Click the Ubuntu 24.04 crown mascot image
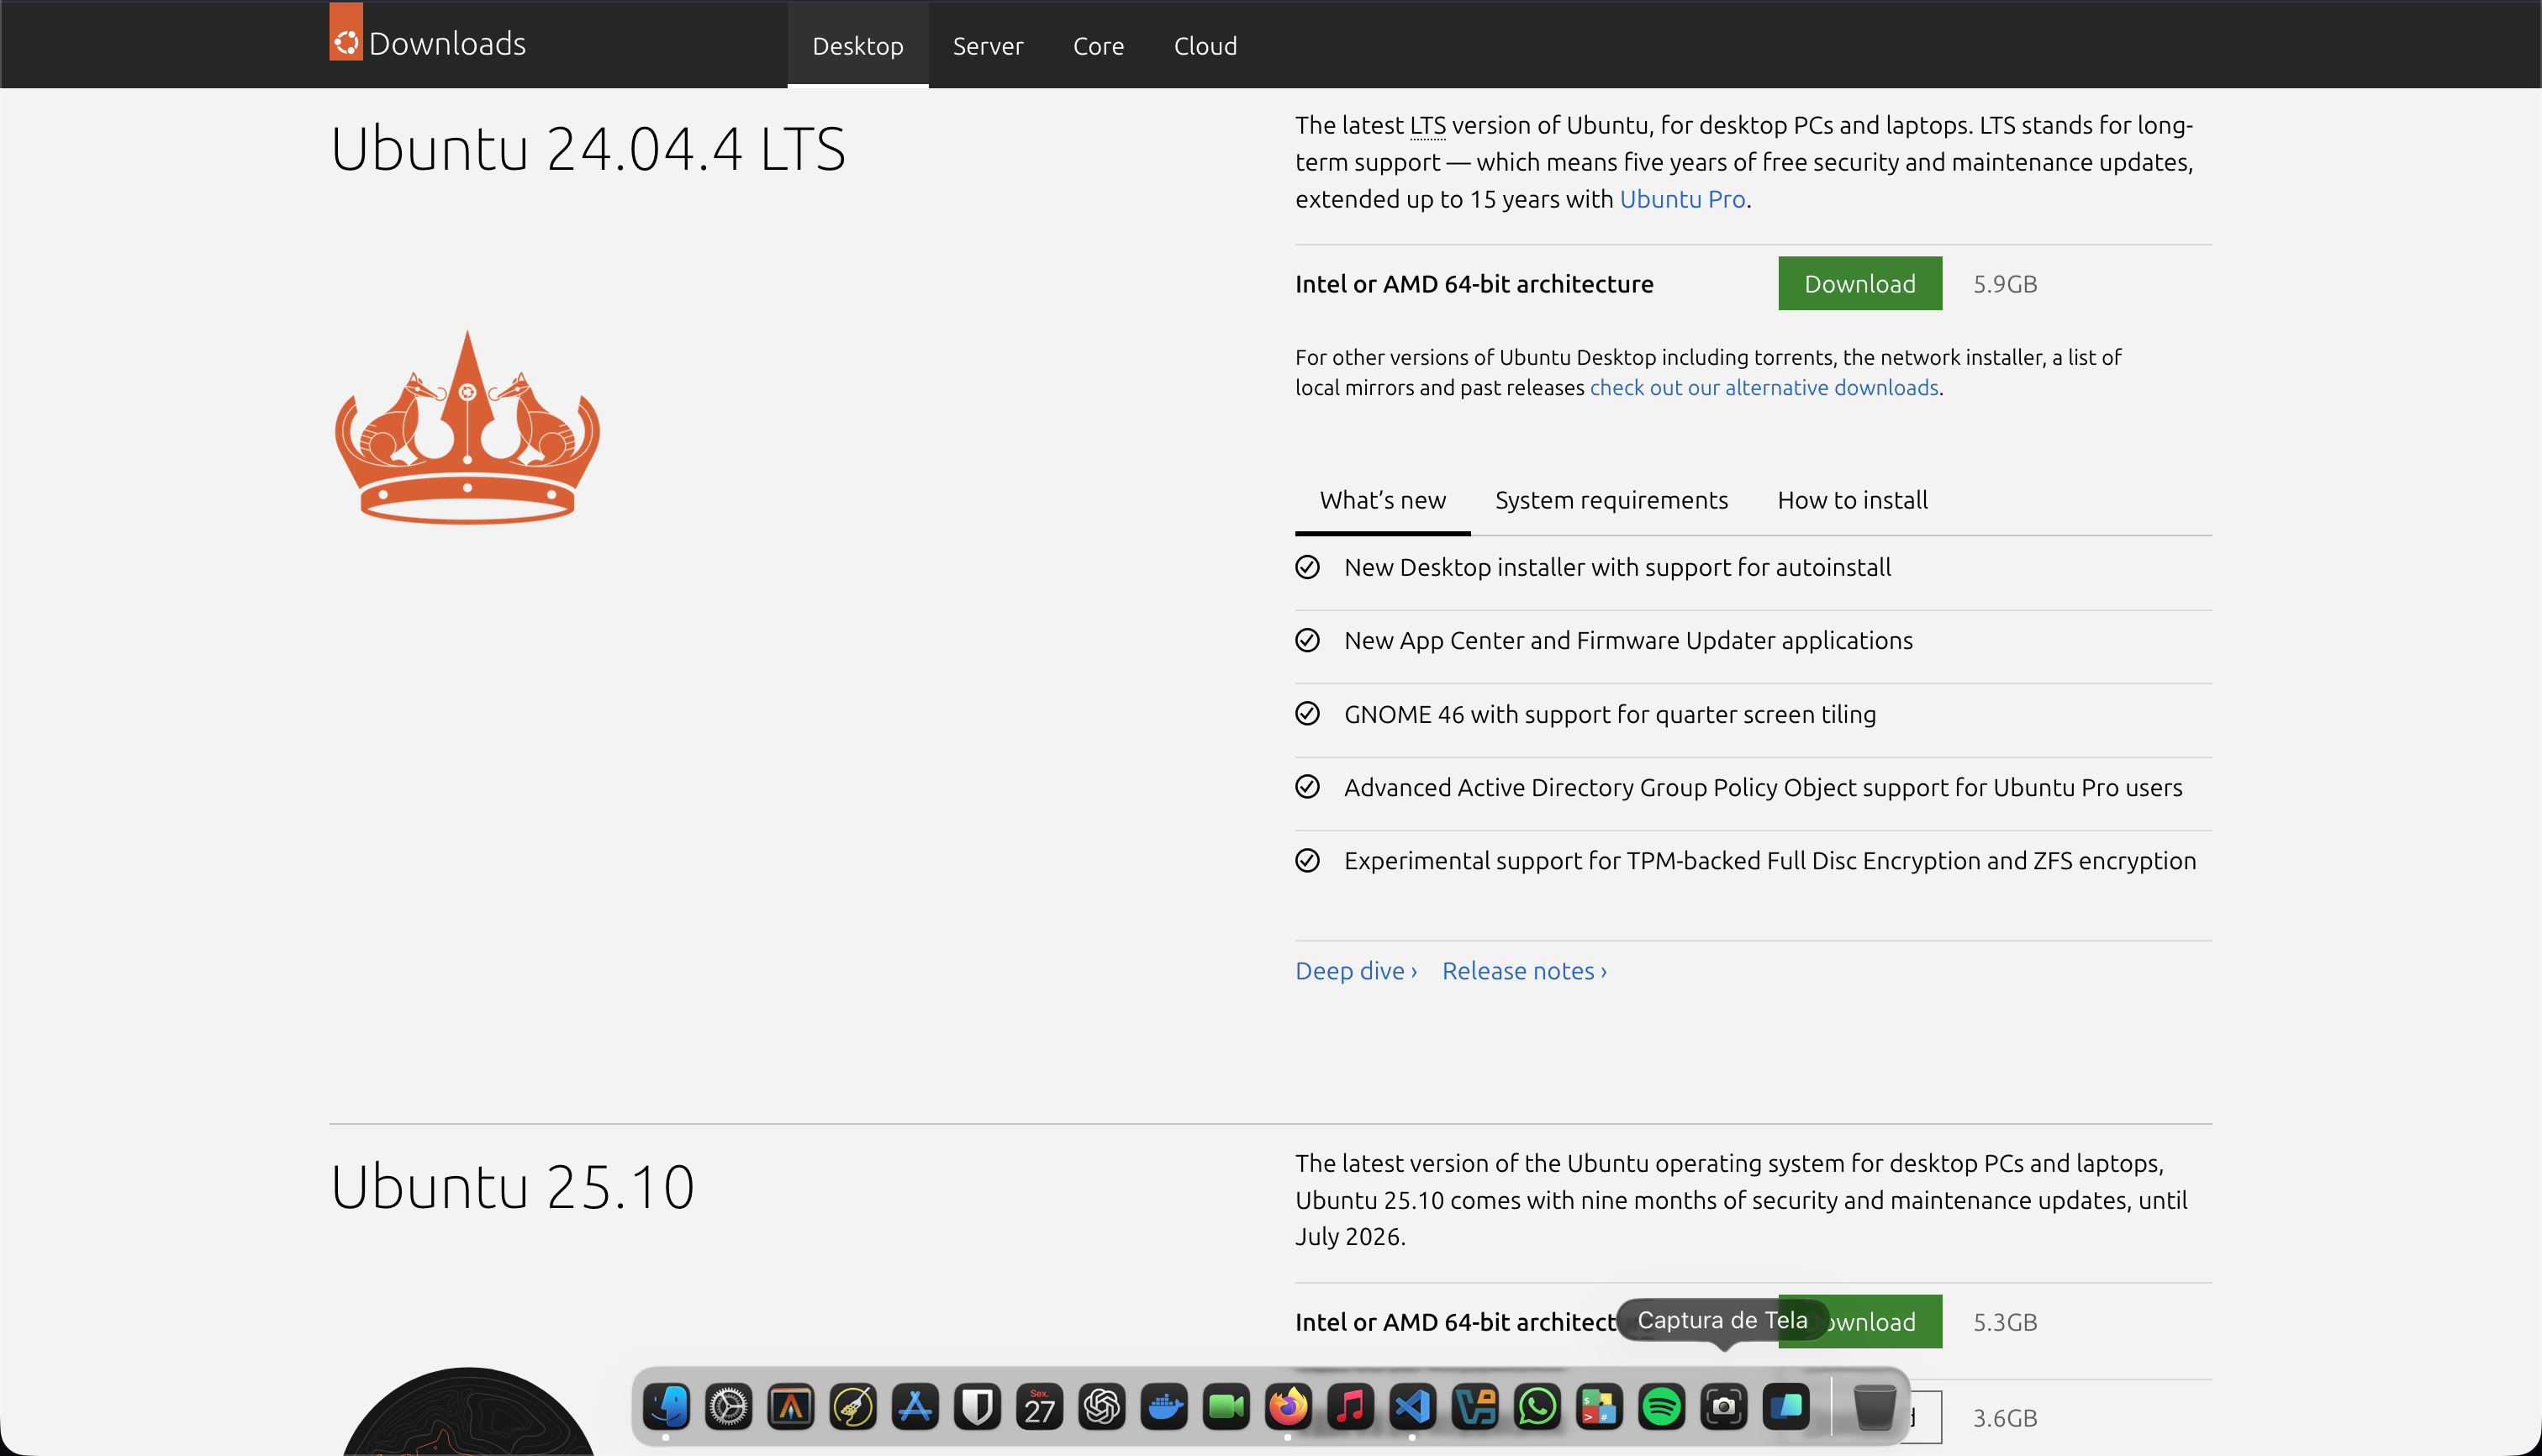2542x1456 pixels. [467, 429]
